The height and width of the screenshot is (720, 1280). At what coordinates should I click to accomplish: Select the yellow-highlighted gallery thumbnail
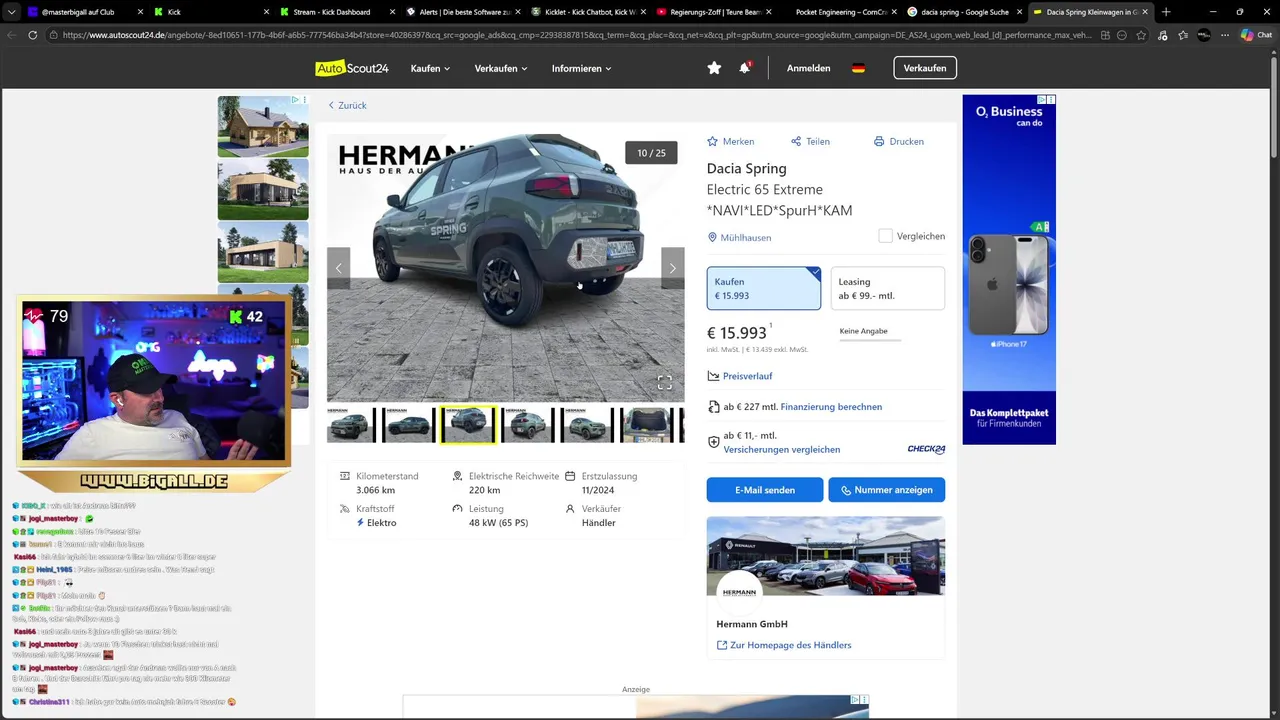468,425
